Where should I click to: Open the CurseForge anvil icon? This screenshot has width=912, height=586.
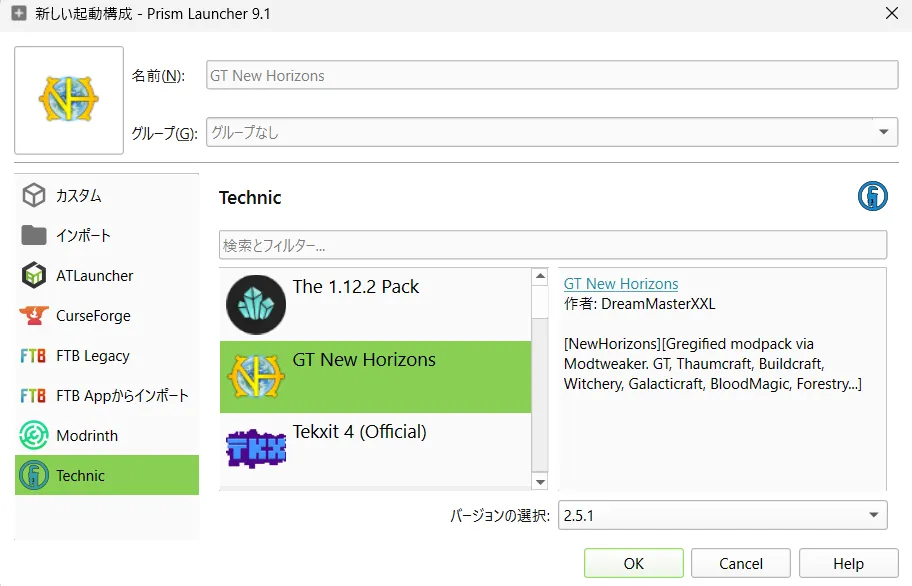pos(35,316)
